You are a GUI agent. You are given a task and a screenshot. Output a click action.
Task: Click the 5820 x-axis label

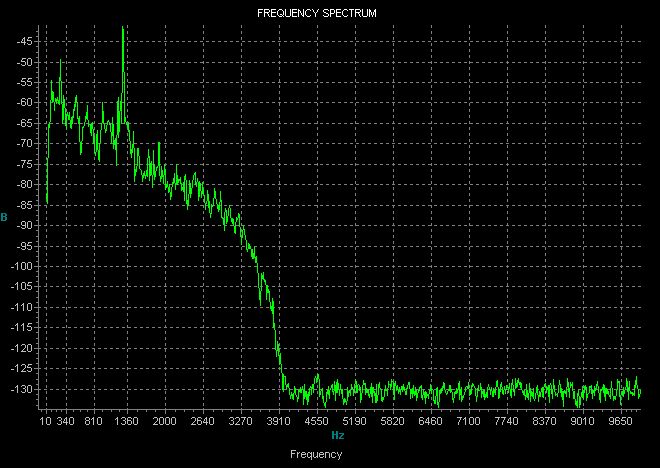[x=392, y=421]
